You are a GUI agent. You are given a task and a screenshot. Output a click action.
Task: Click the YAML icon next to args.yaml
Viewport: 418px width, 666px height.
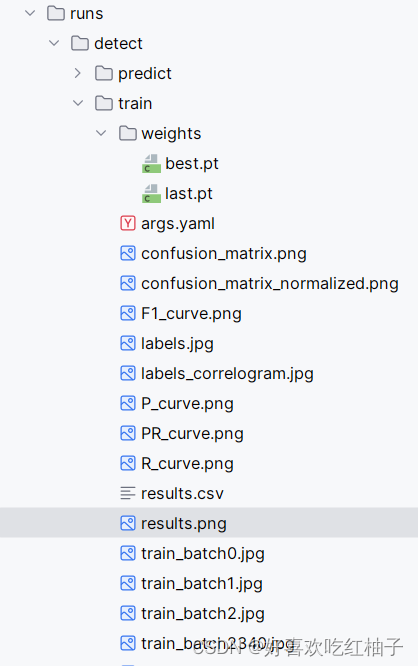point(128,223)
